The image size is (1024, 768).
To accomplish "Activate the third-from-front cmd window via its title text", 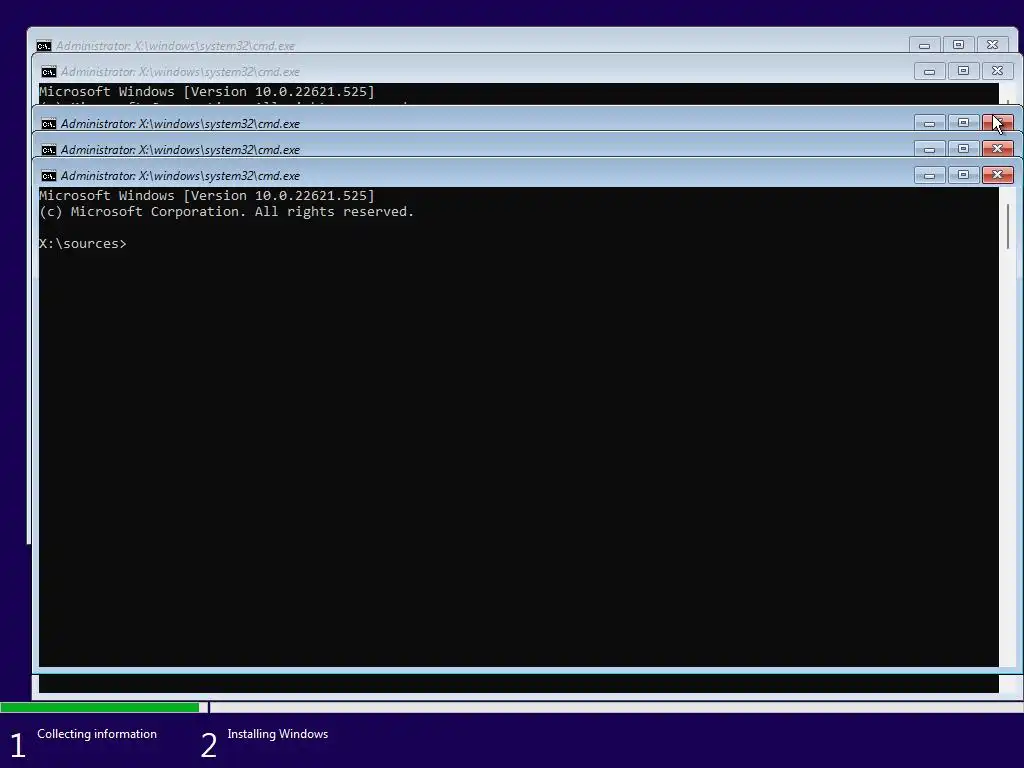I will coord(180,123).
